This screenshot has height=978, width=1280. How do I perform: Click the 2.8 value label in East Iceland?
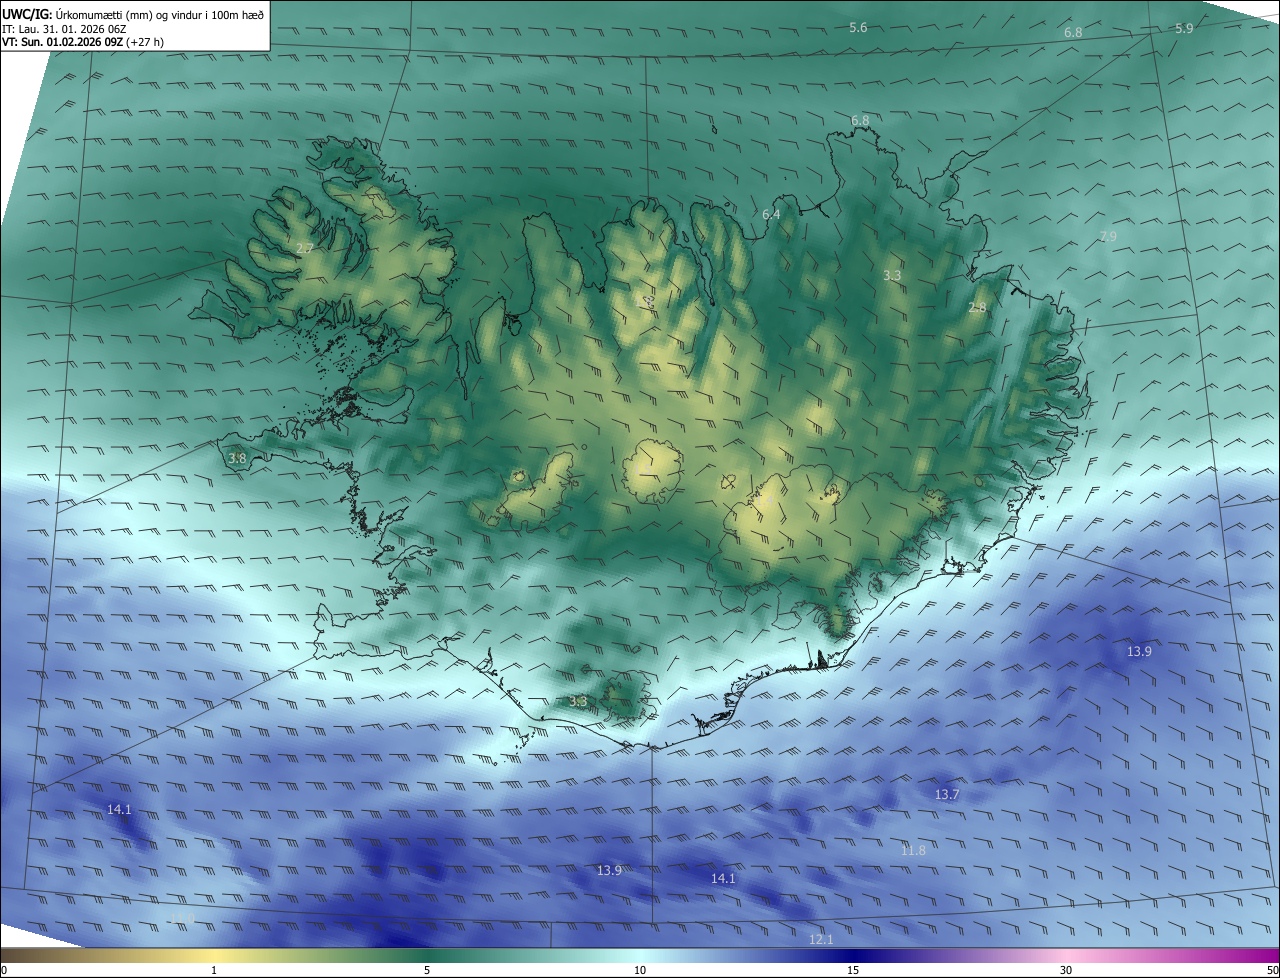977,308
